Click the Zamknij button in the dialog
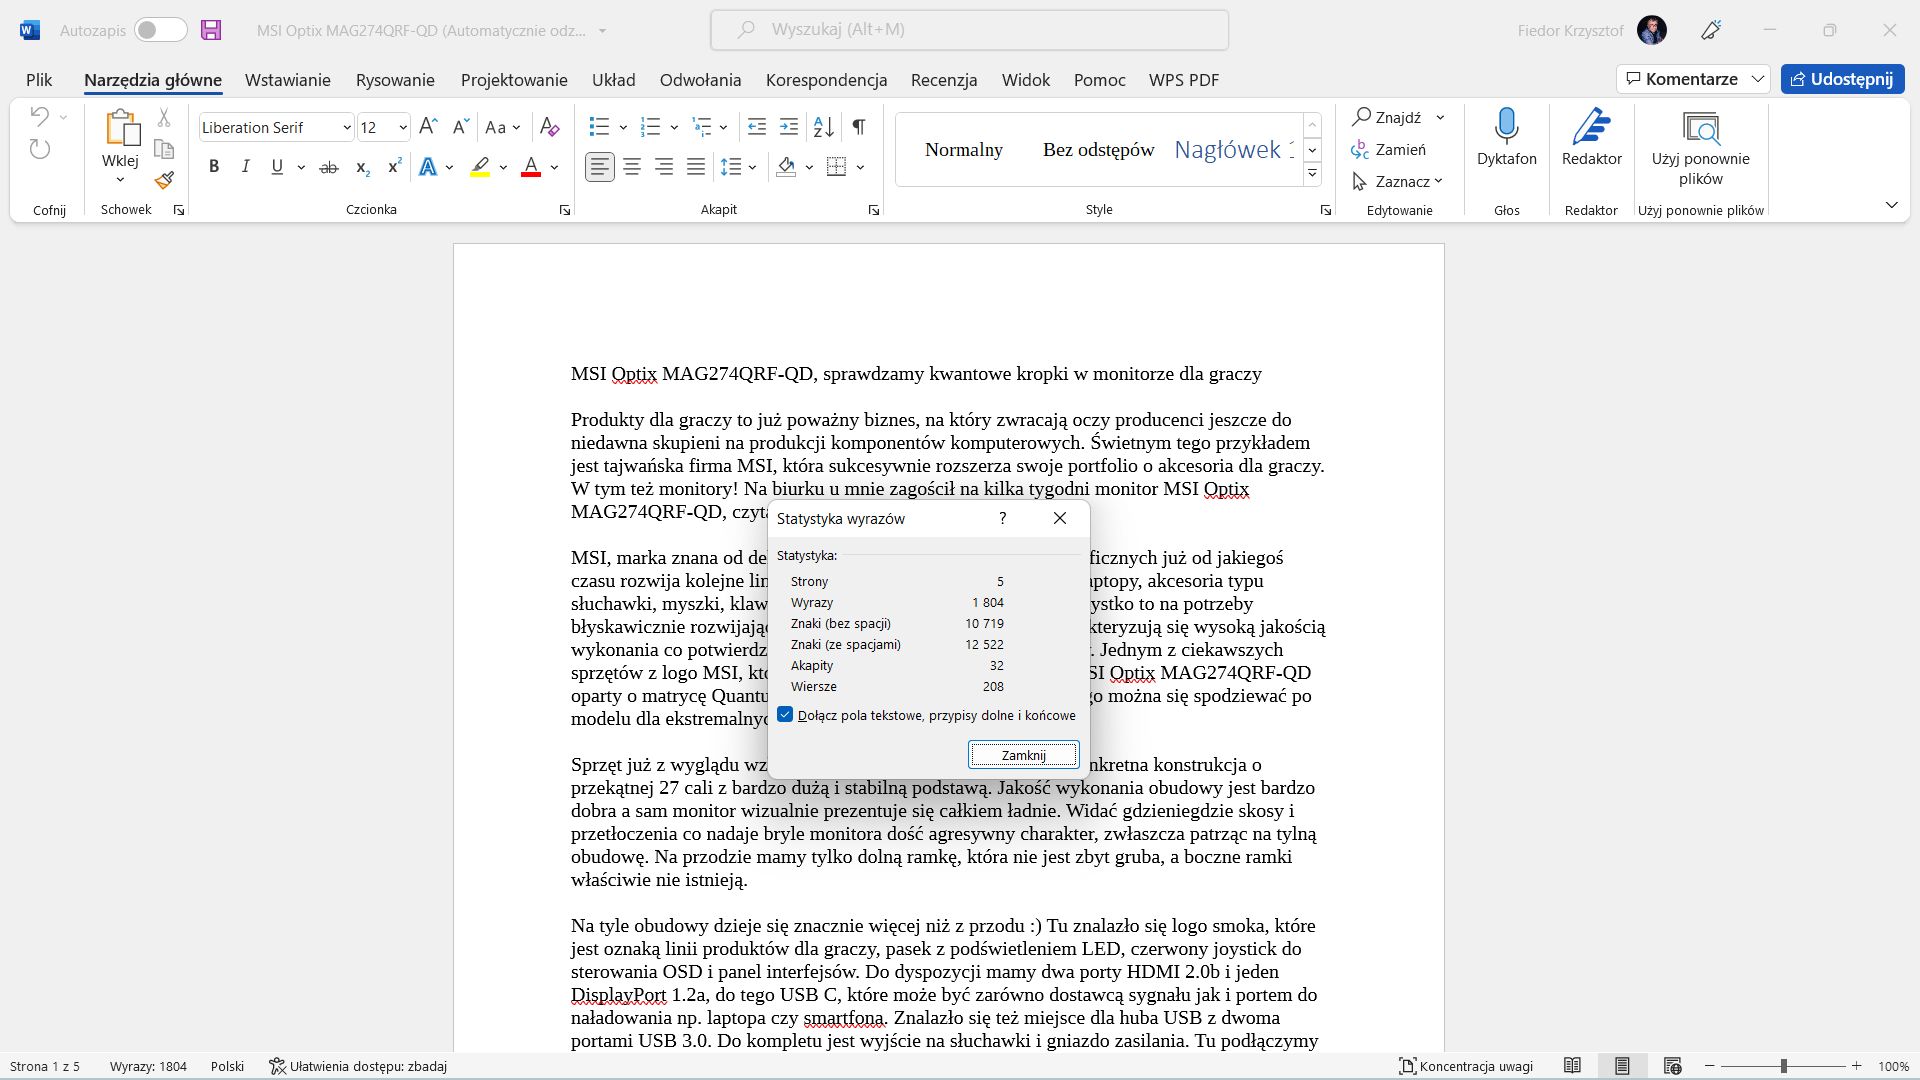 (x=1025, y=754)
